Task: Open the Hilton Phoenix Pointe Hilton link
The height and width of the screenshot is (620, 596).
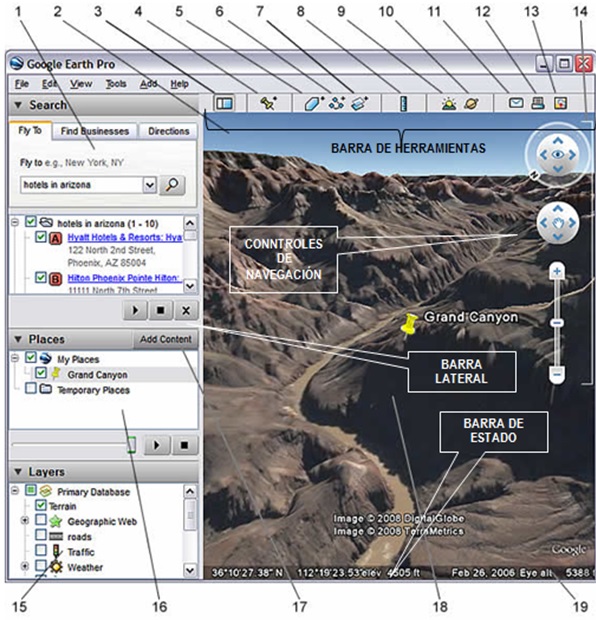Action: click(x=125, y=278)
